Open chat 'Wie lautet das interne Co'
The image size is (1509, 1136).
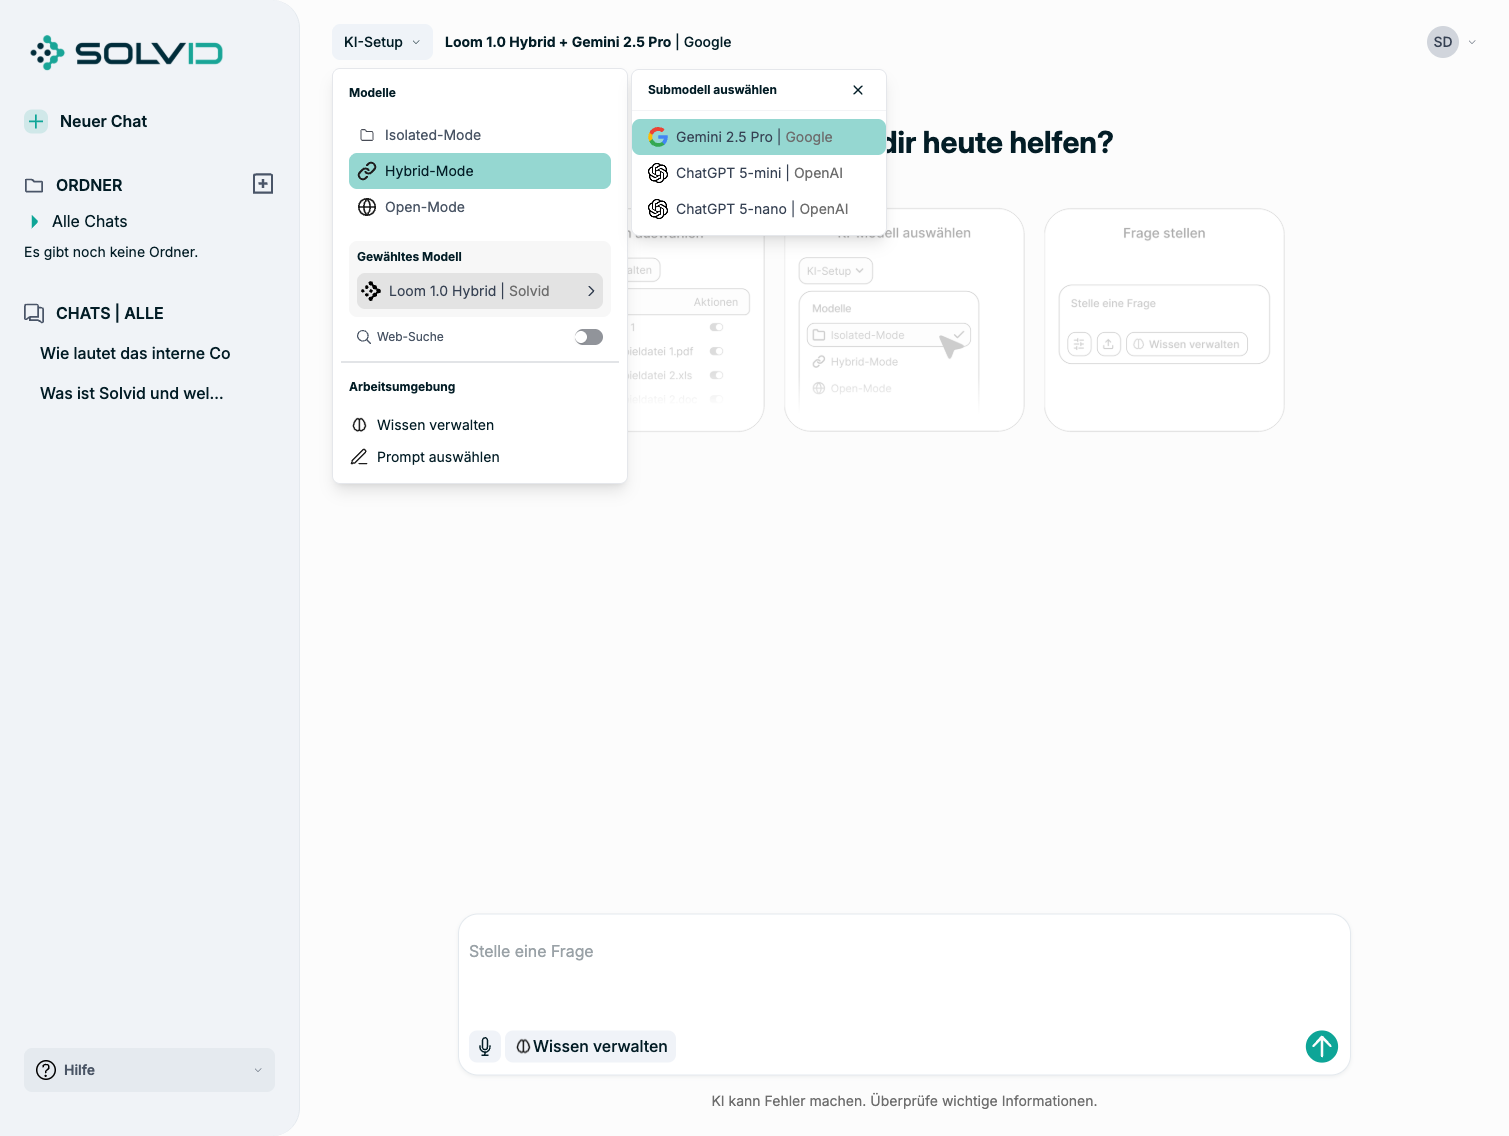pos(135,353)
